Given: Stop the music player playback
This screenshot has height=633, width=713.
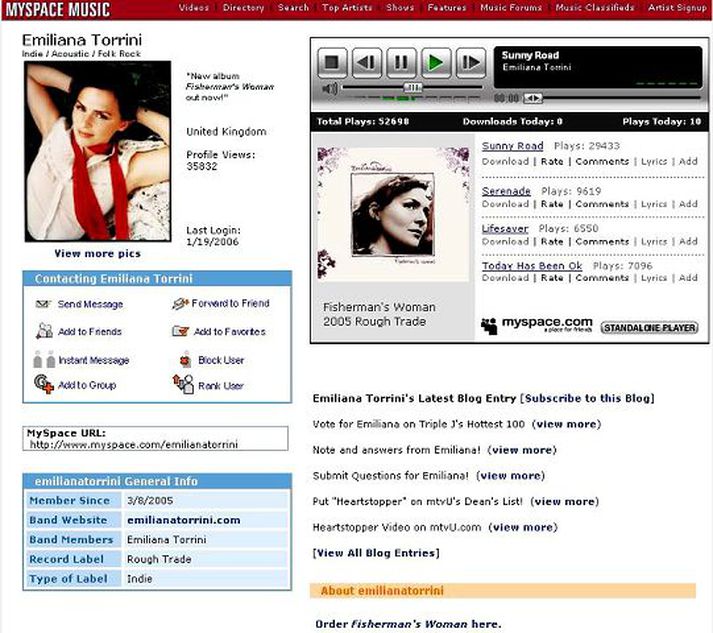Looking at the screenshot, I should pos(332,62).
